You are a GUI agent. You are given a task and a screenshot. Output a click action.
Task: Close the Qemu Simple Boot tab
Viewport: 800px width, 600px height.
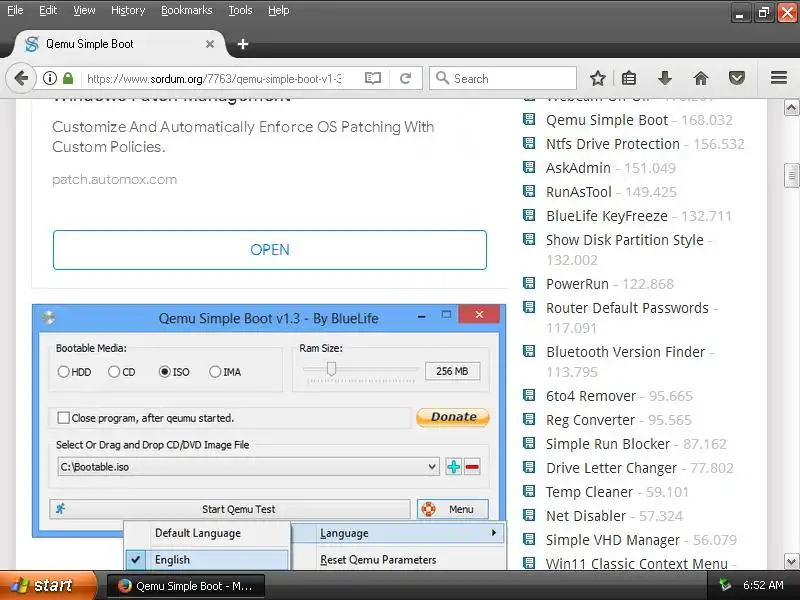(x=210, y=44)
